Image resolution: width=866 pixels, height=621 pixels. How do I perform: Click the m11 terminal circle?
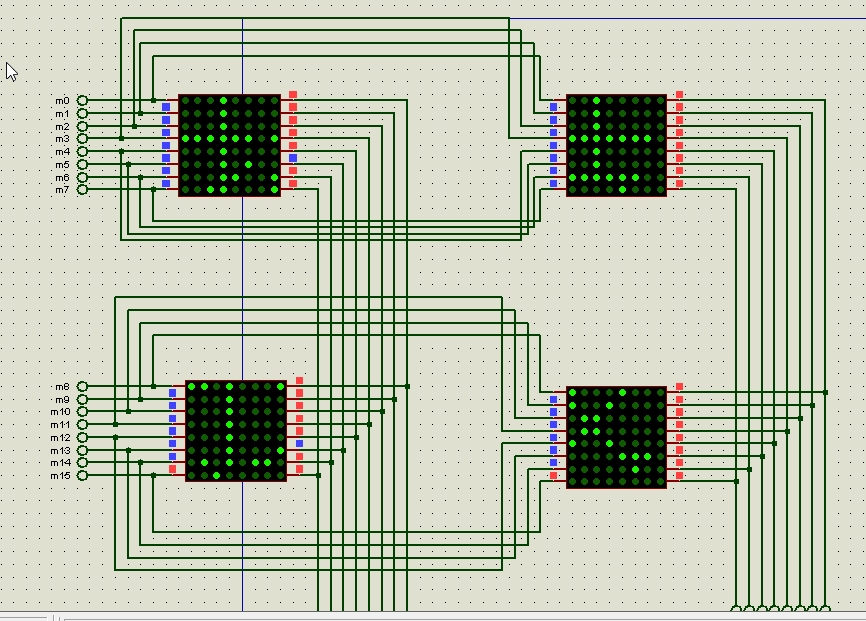click(82, 425)
